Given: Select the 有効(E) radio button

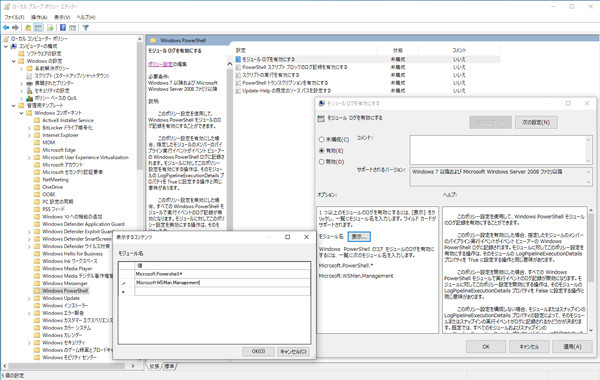Looking at the screenshot, I should pos(321,151).
